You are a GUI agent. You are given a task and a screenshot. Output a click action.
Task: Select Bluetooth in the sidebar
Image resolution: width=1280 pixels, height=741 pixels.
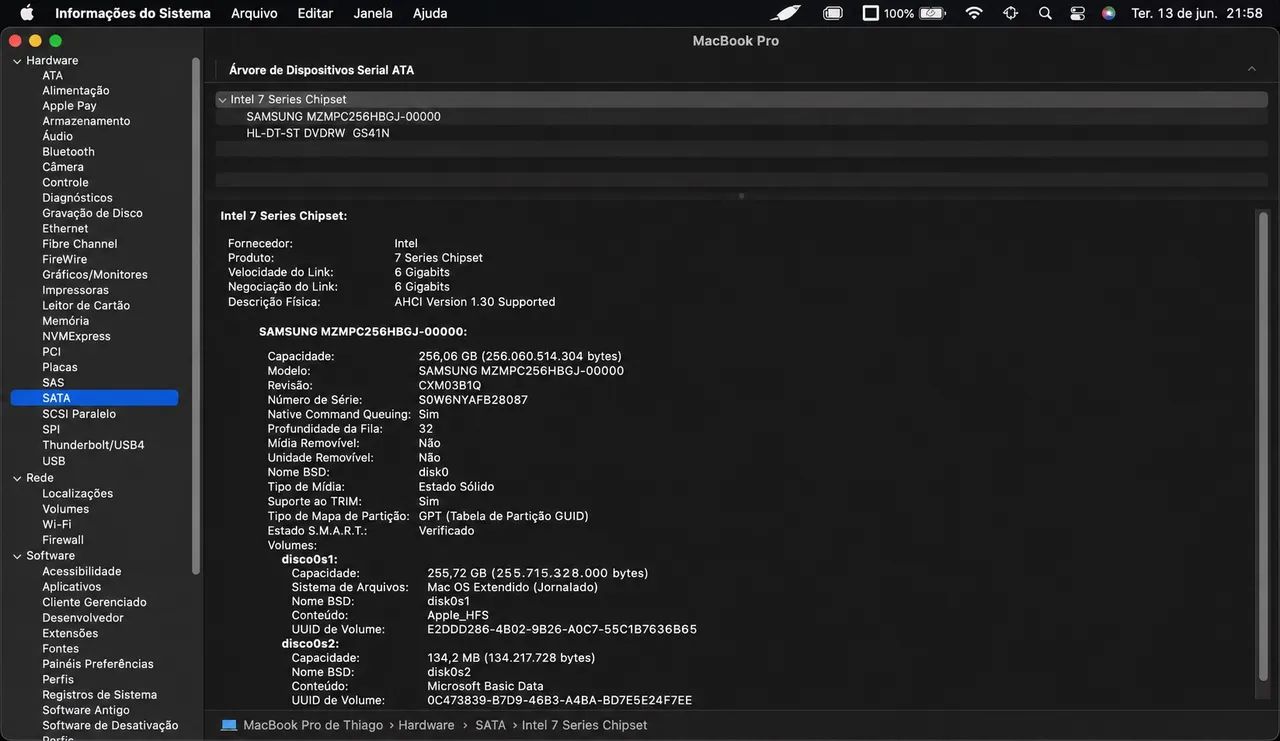click(x=68, y=152)
